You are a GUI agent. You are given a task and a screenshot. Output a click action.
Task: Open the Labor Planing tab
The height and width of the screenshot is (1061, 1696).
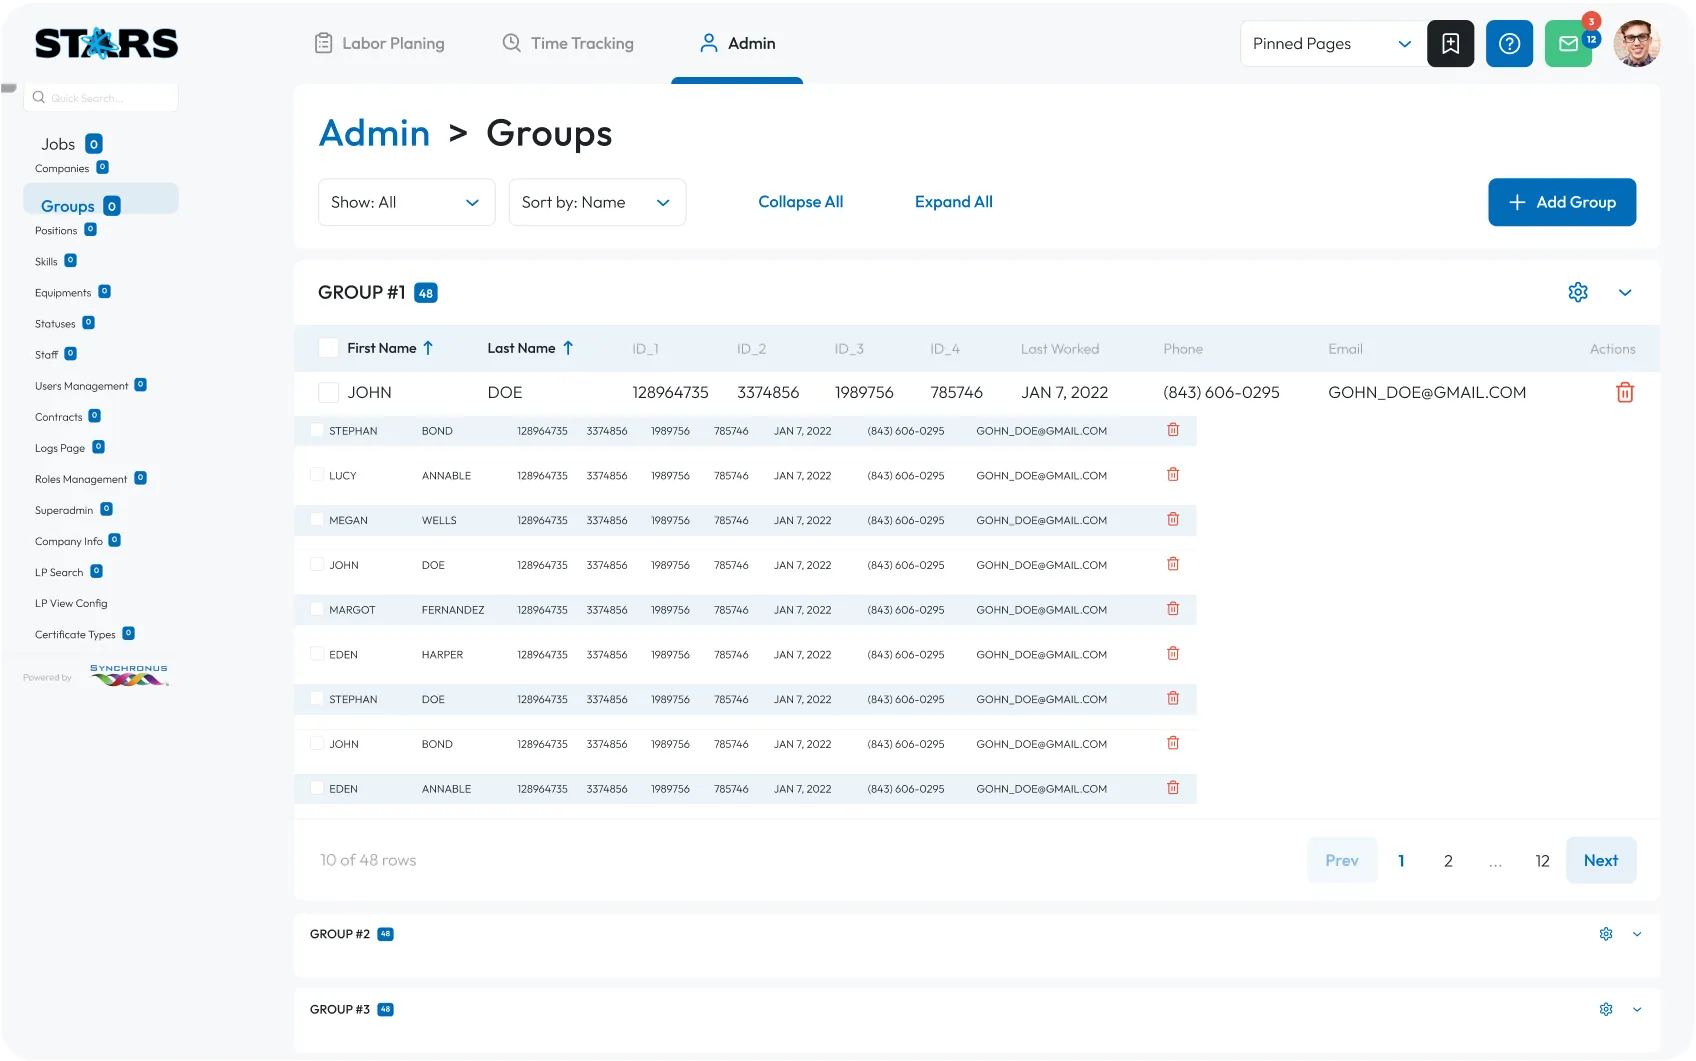[x=379, y=43]
